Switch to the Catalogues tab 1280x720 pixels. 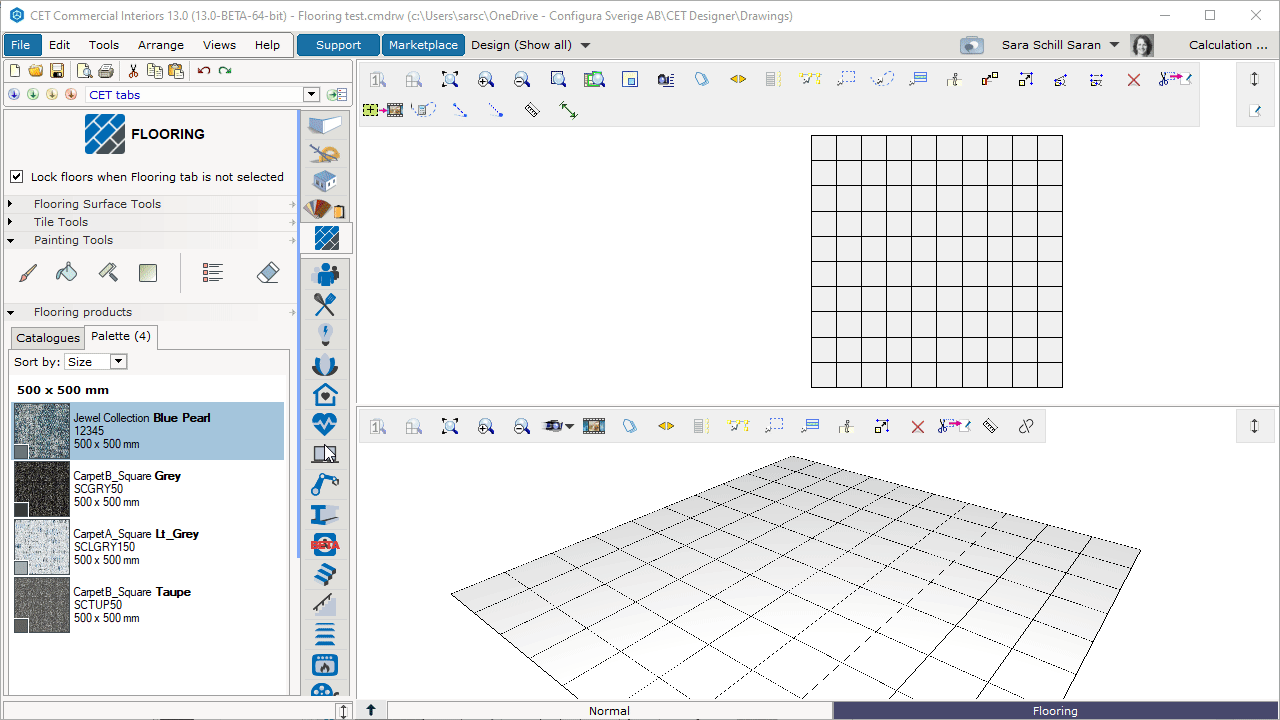[x=48, y=338]
